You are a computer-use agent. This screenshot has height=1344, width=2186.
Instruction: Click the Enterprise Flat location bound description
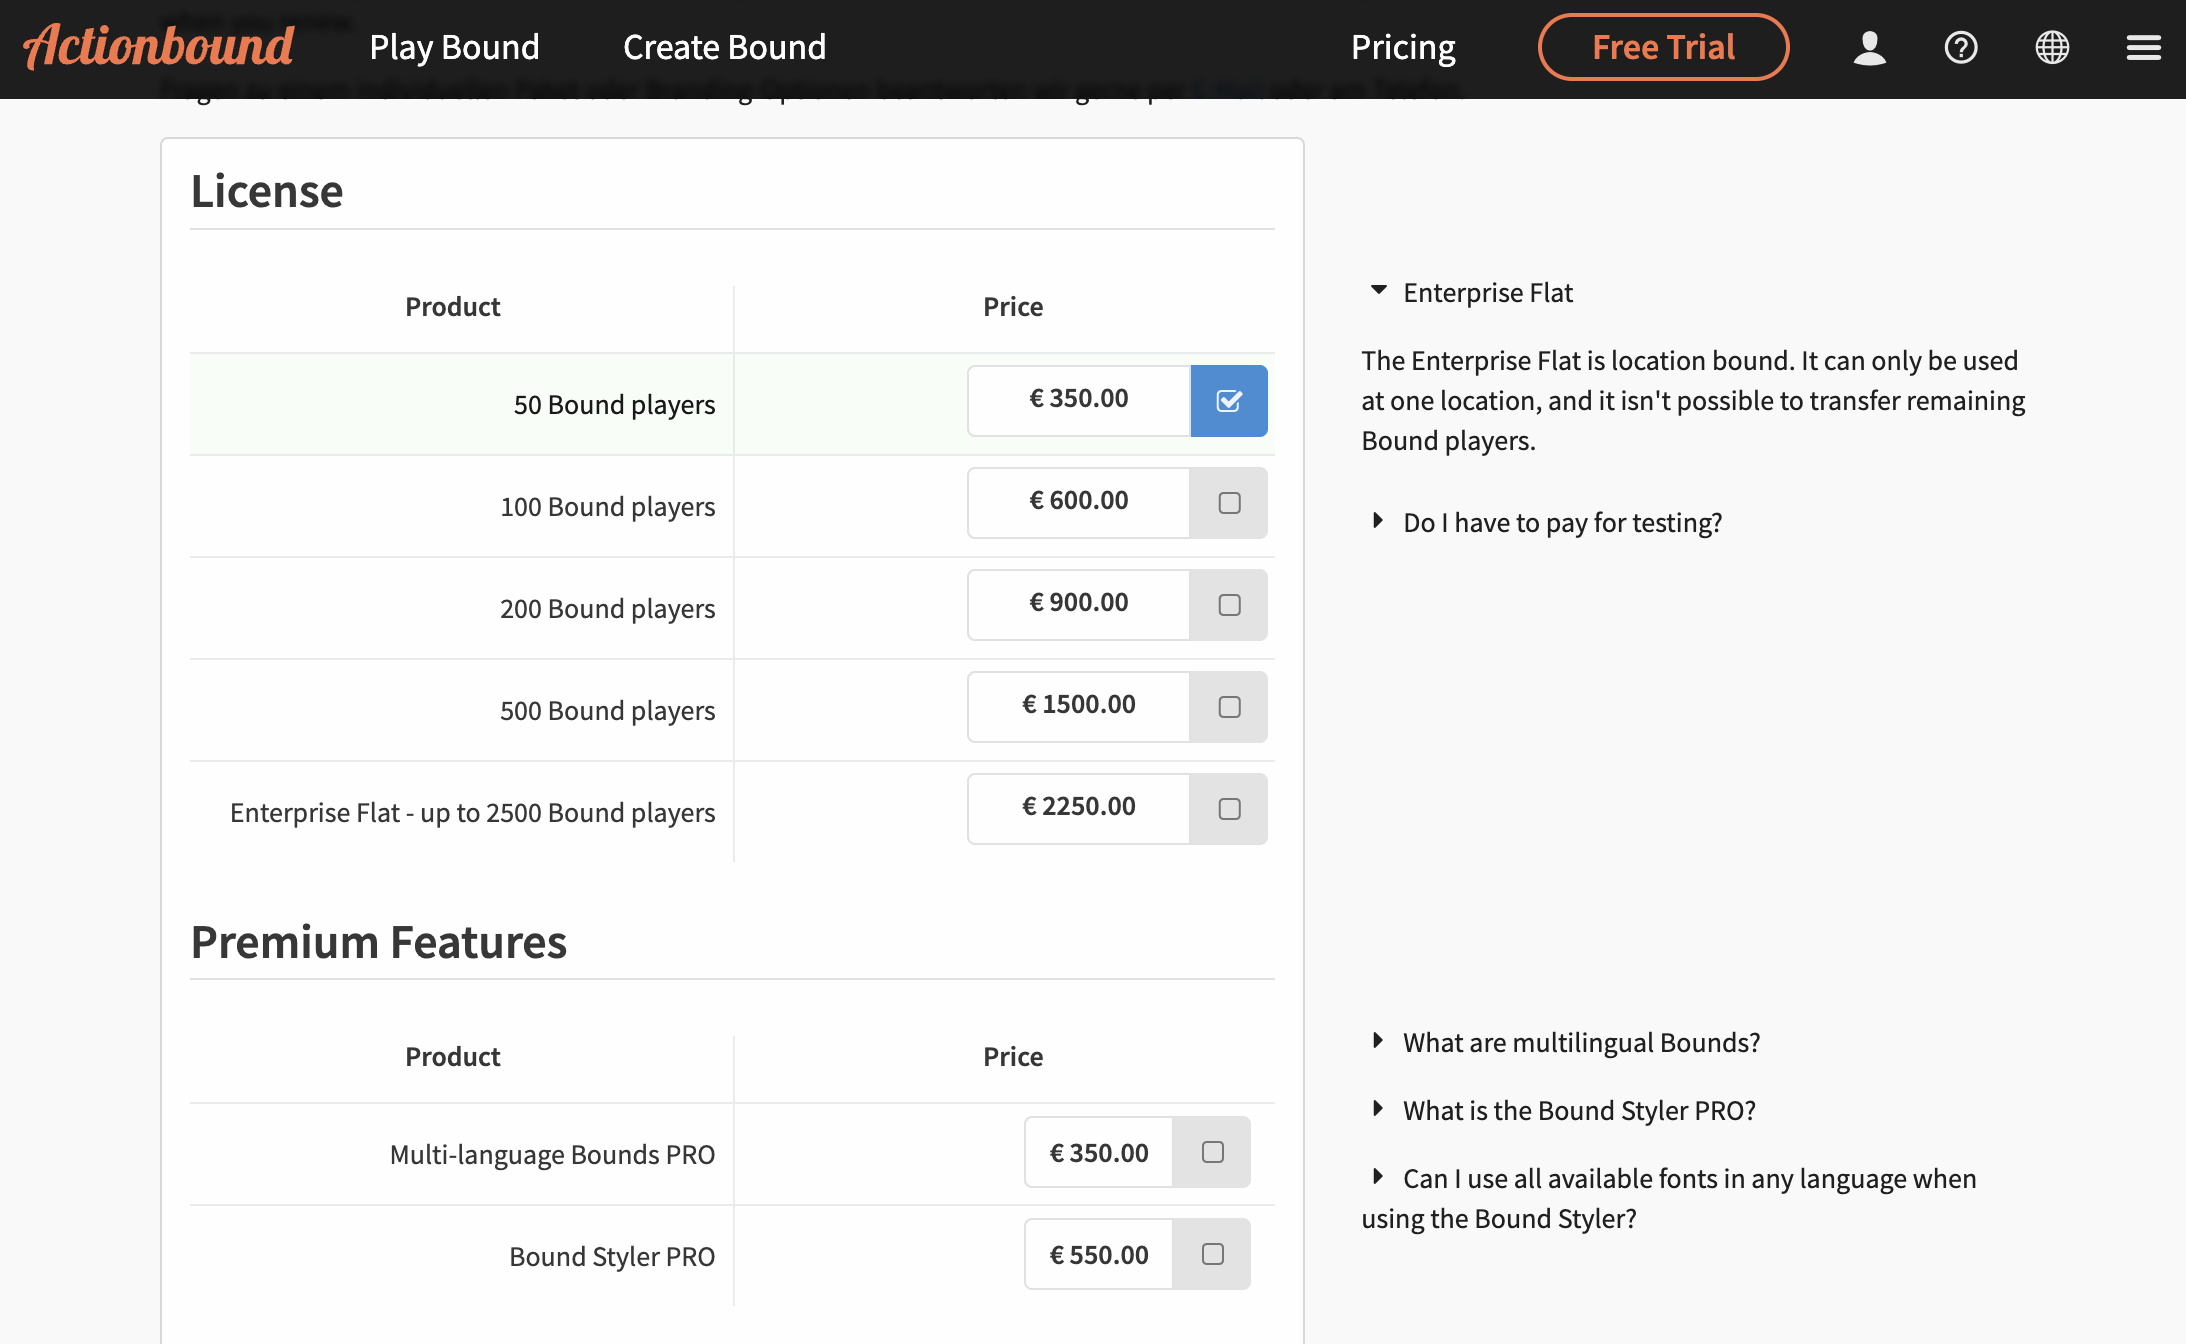1693,400
